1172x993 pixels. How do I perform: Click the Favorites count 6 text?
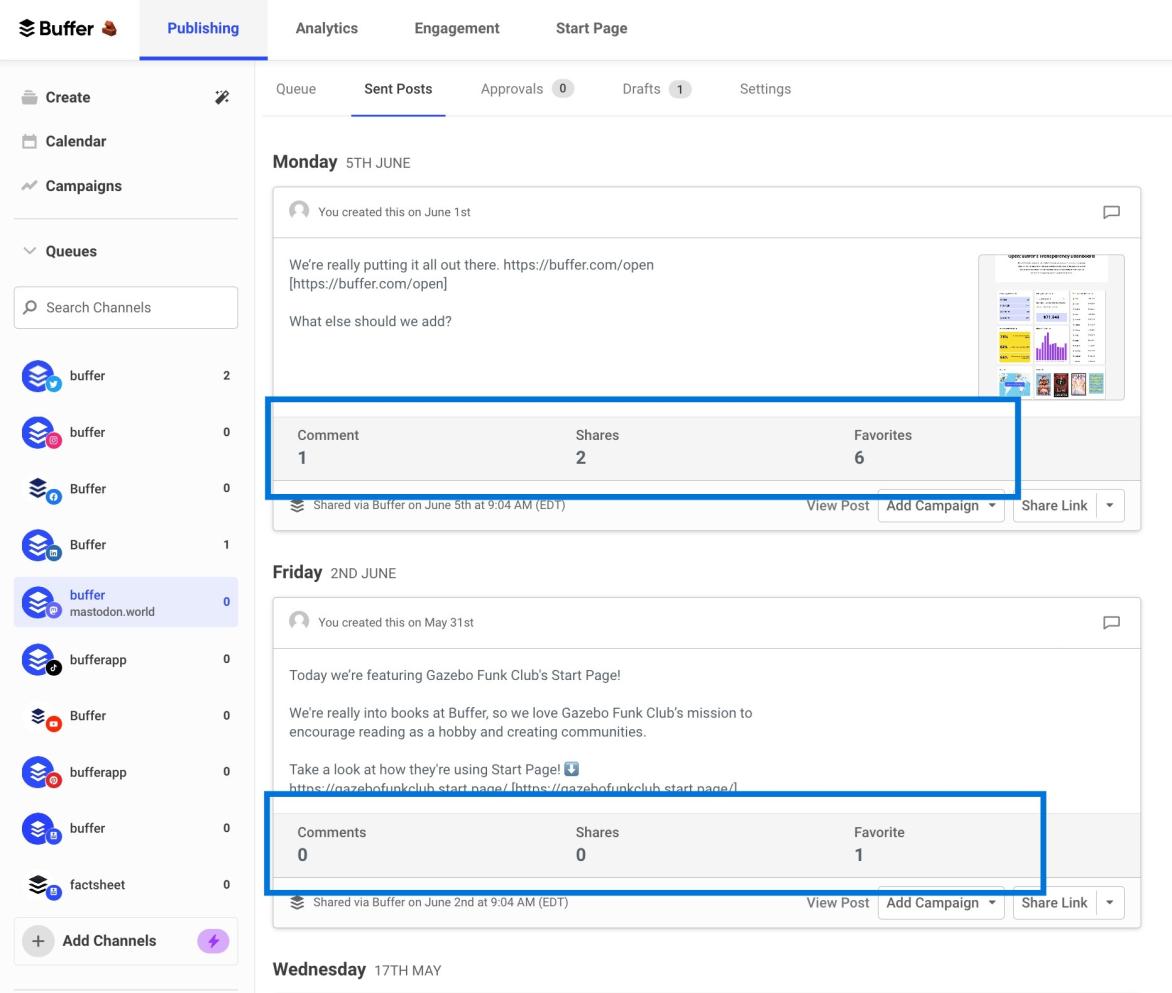(x=859, y=457)
